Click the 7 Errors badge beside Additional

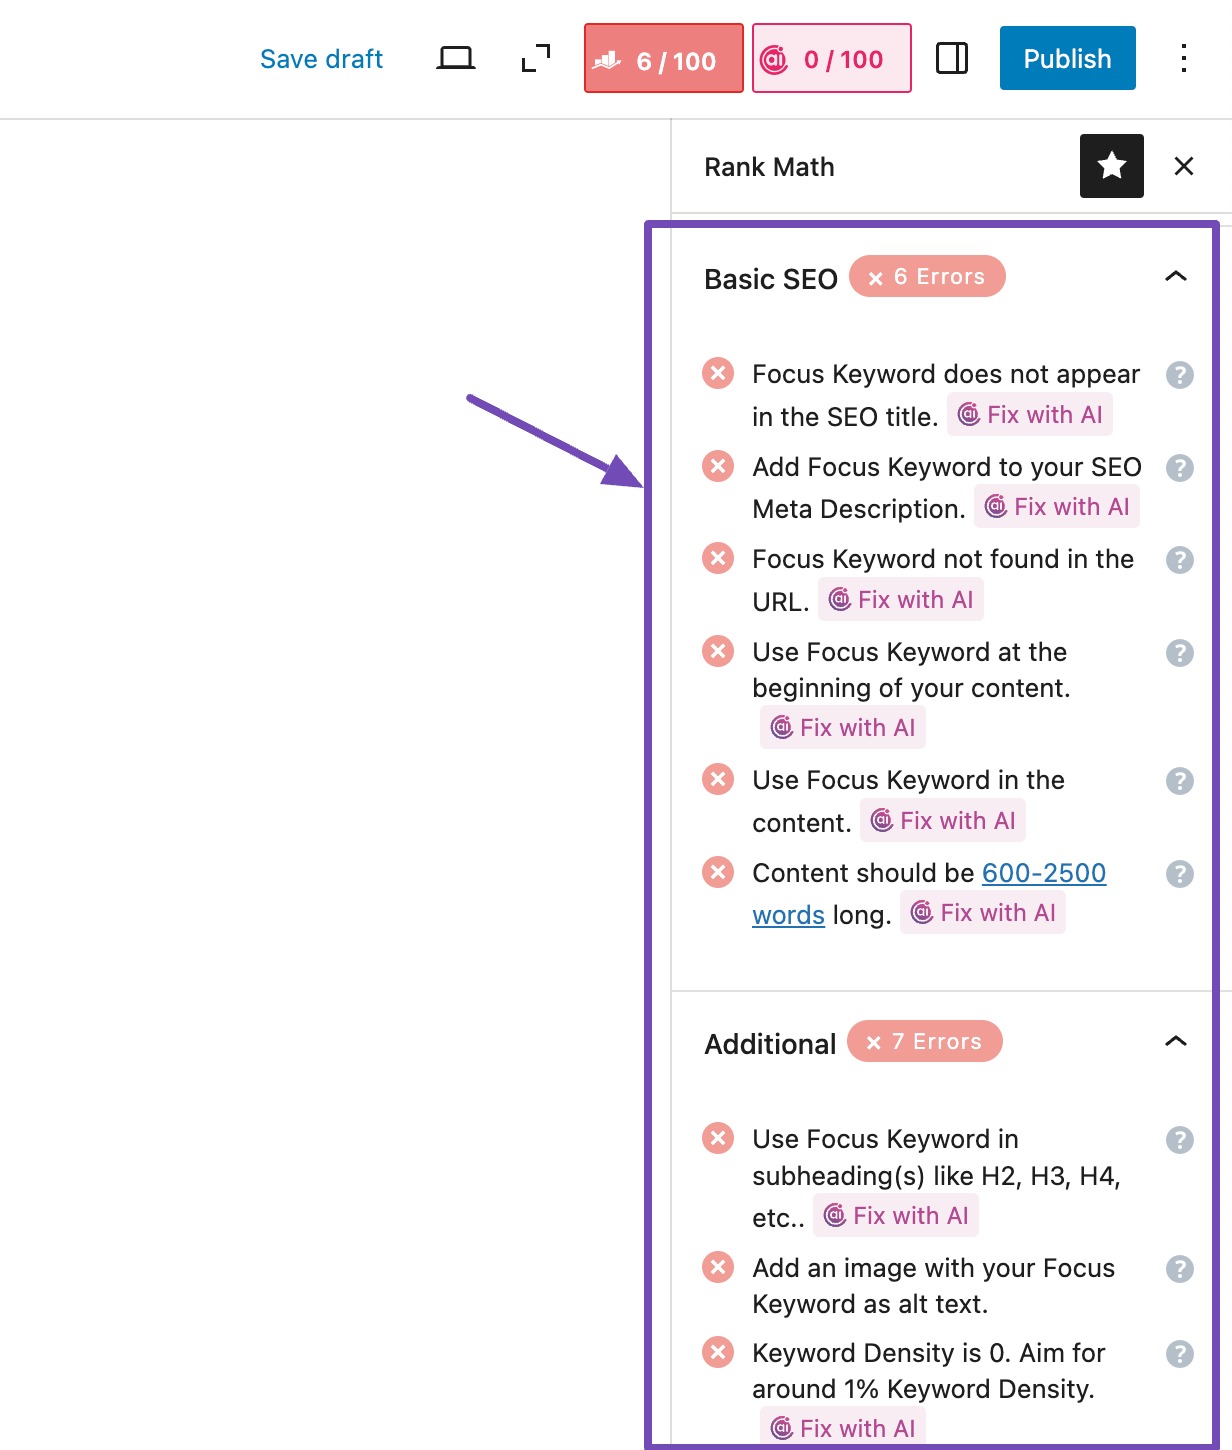[924, 1041]
